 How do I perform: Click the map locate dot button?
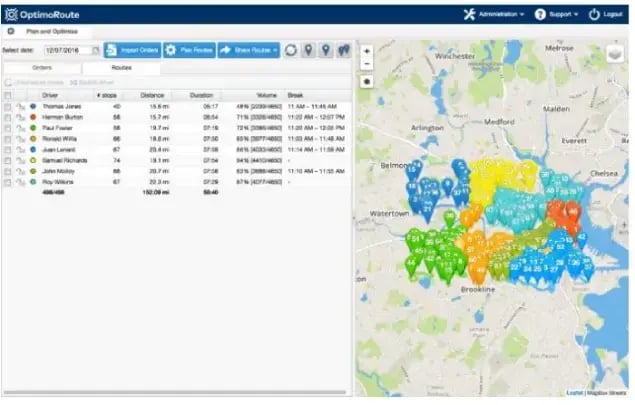point(367,82)
